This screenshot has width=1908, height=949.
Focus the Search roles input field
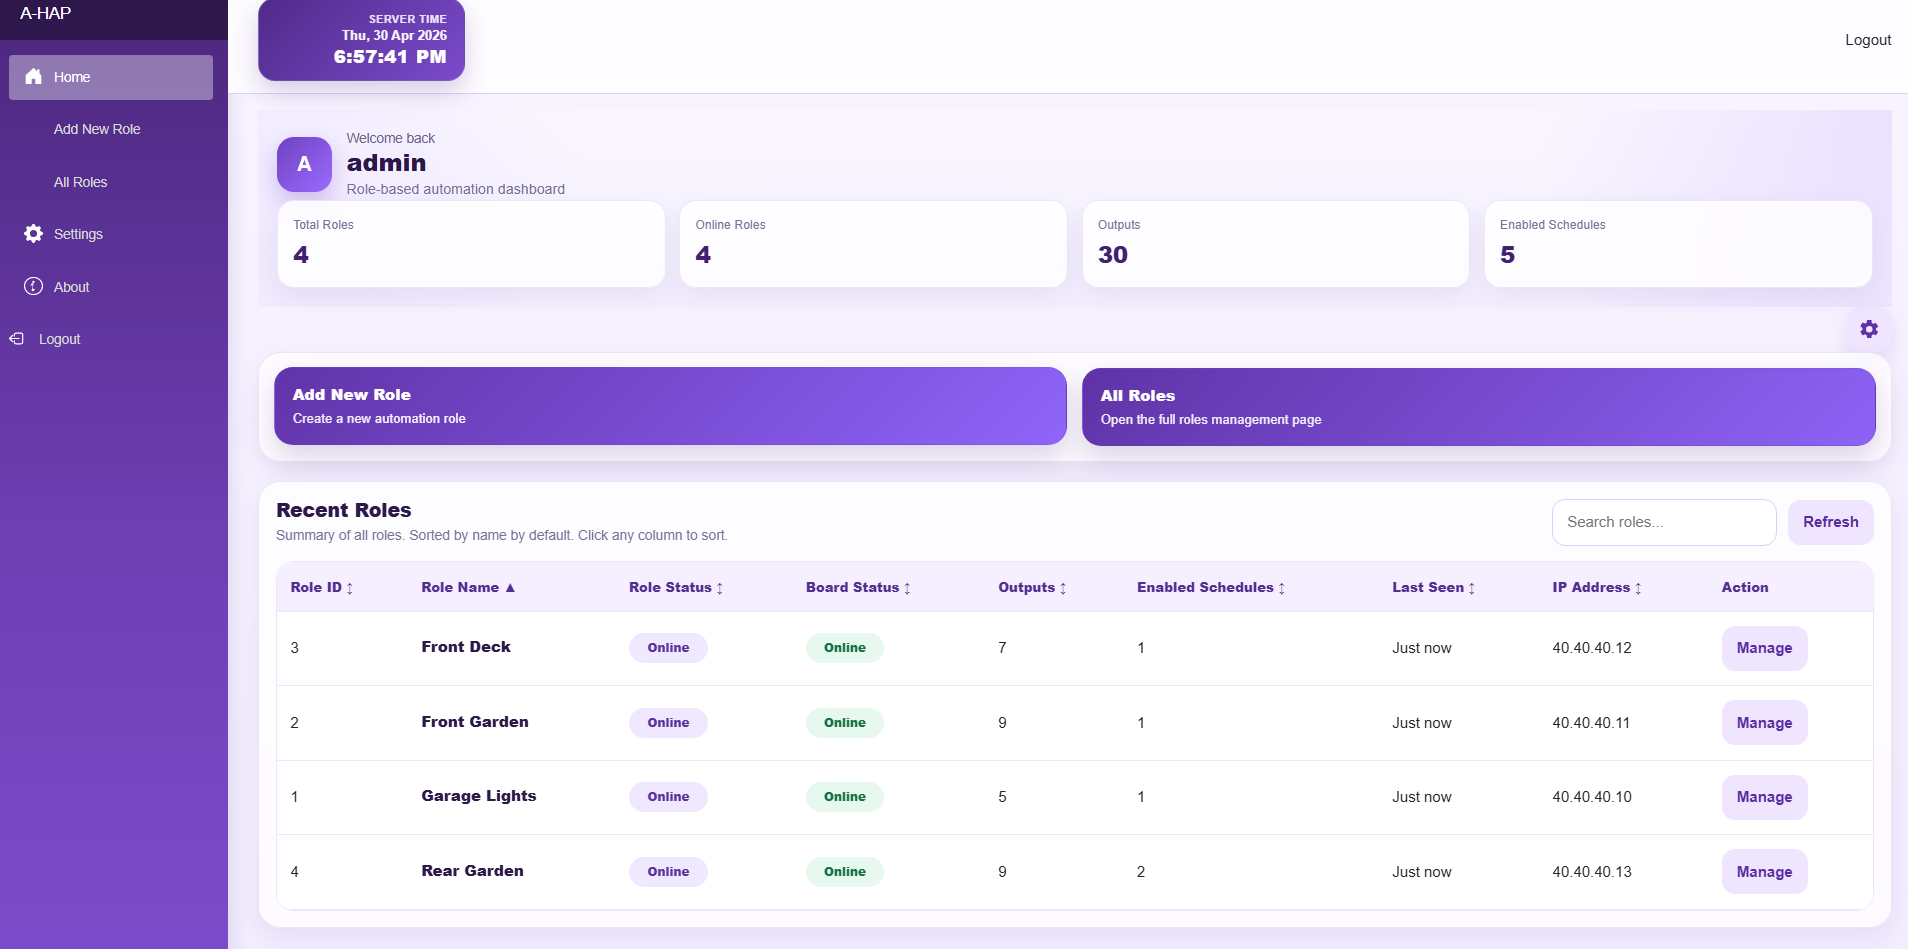pos(1664,522)
